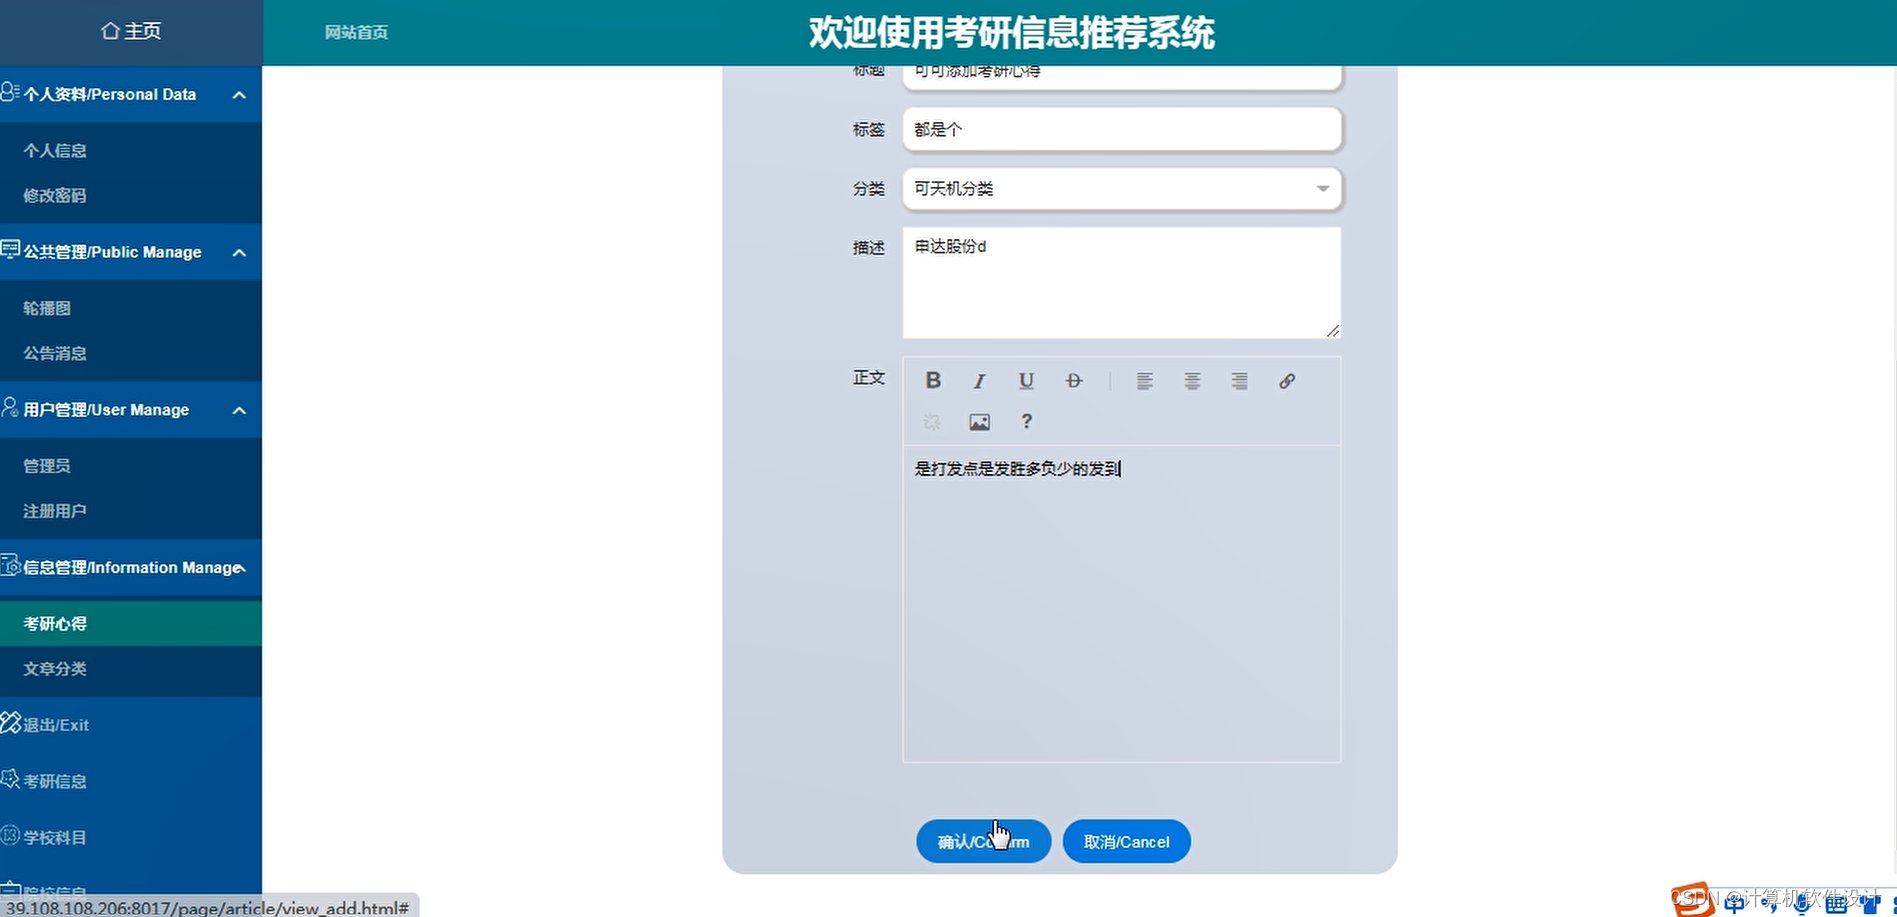1897x917 pixels.
Task: Open 考研信息 in the sidebar
Action: (55, 781)
